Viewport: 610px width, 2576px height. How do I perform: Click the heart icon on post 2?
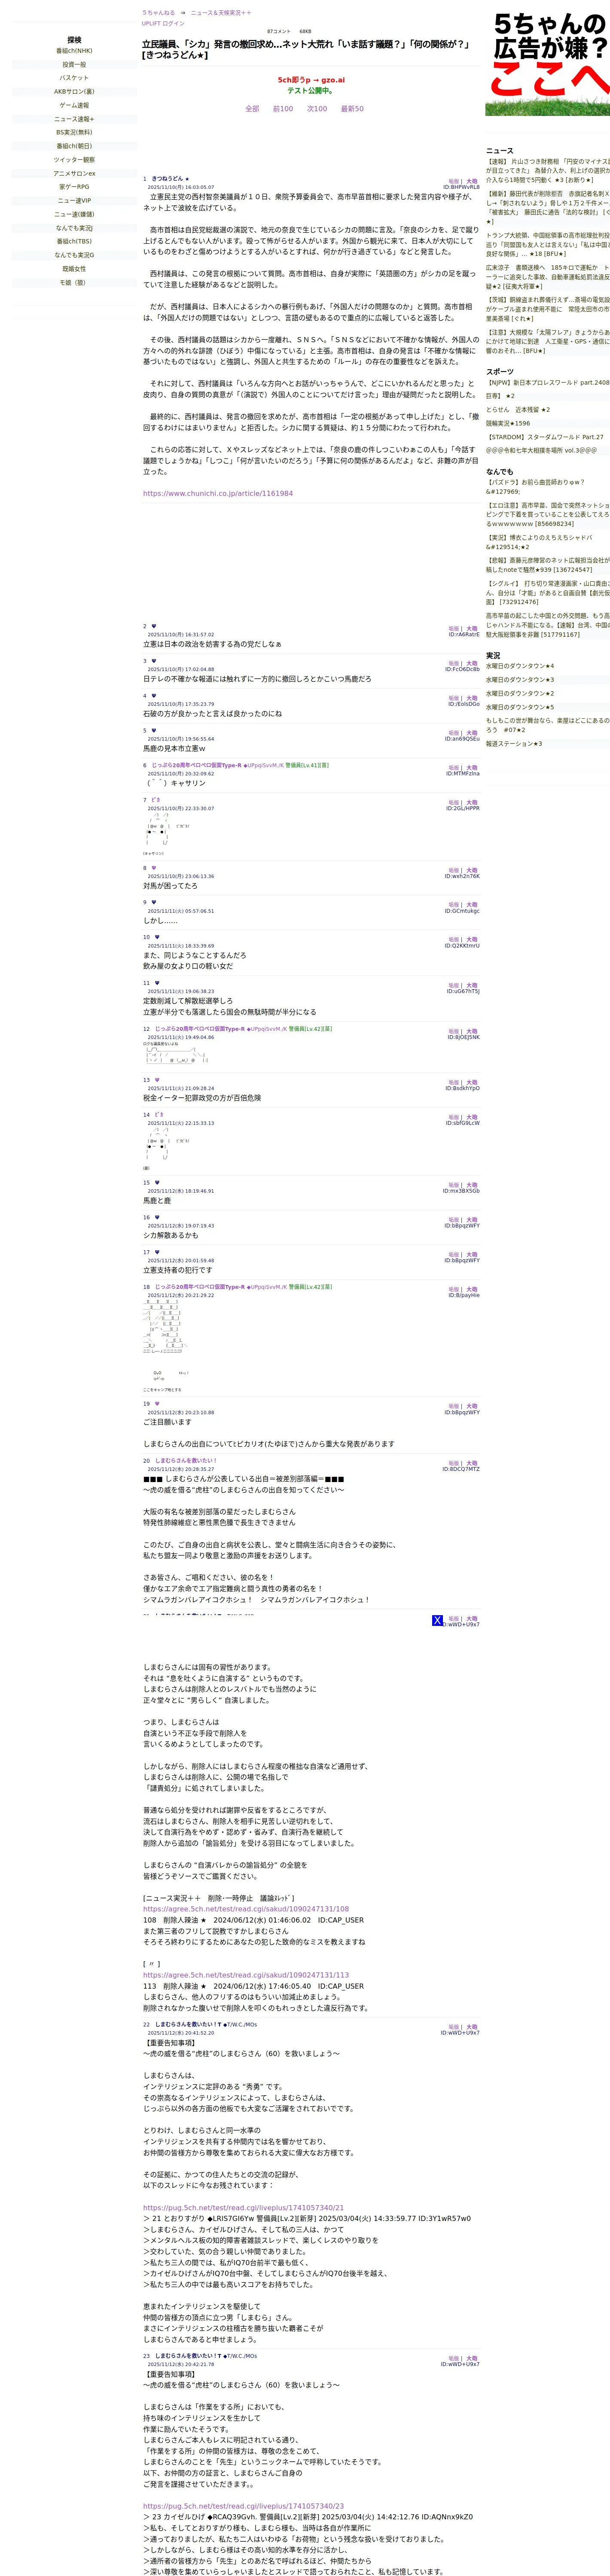(x=153, y=626)
